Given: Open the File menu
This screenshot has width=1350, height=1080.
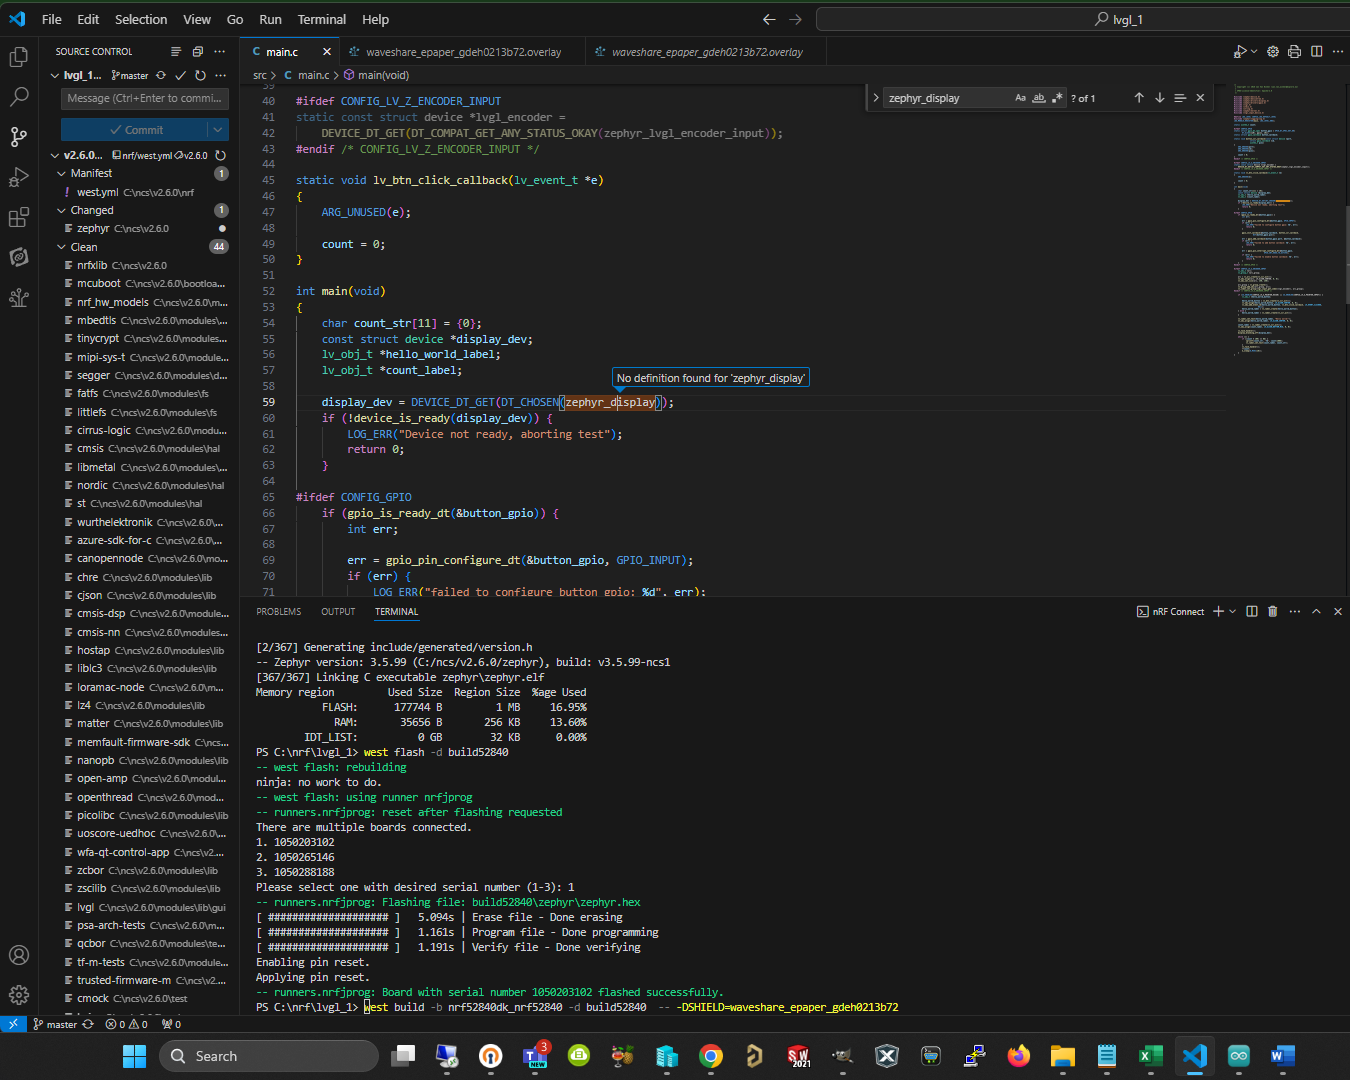Looking at the screenshot, I should coord(52,19).
